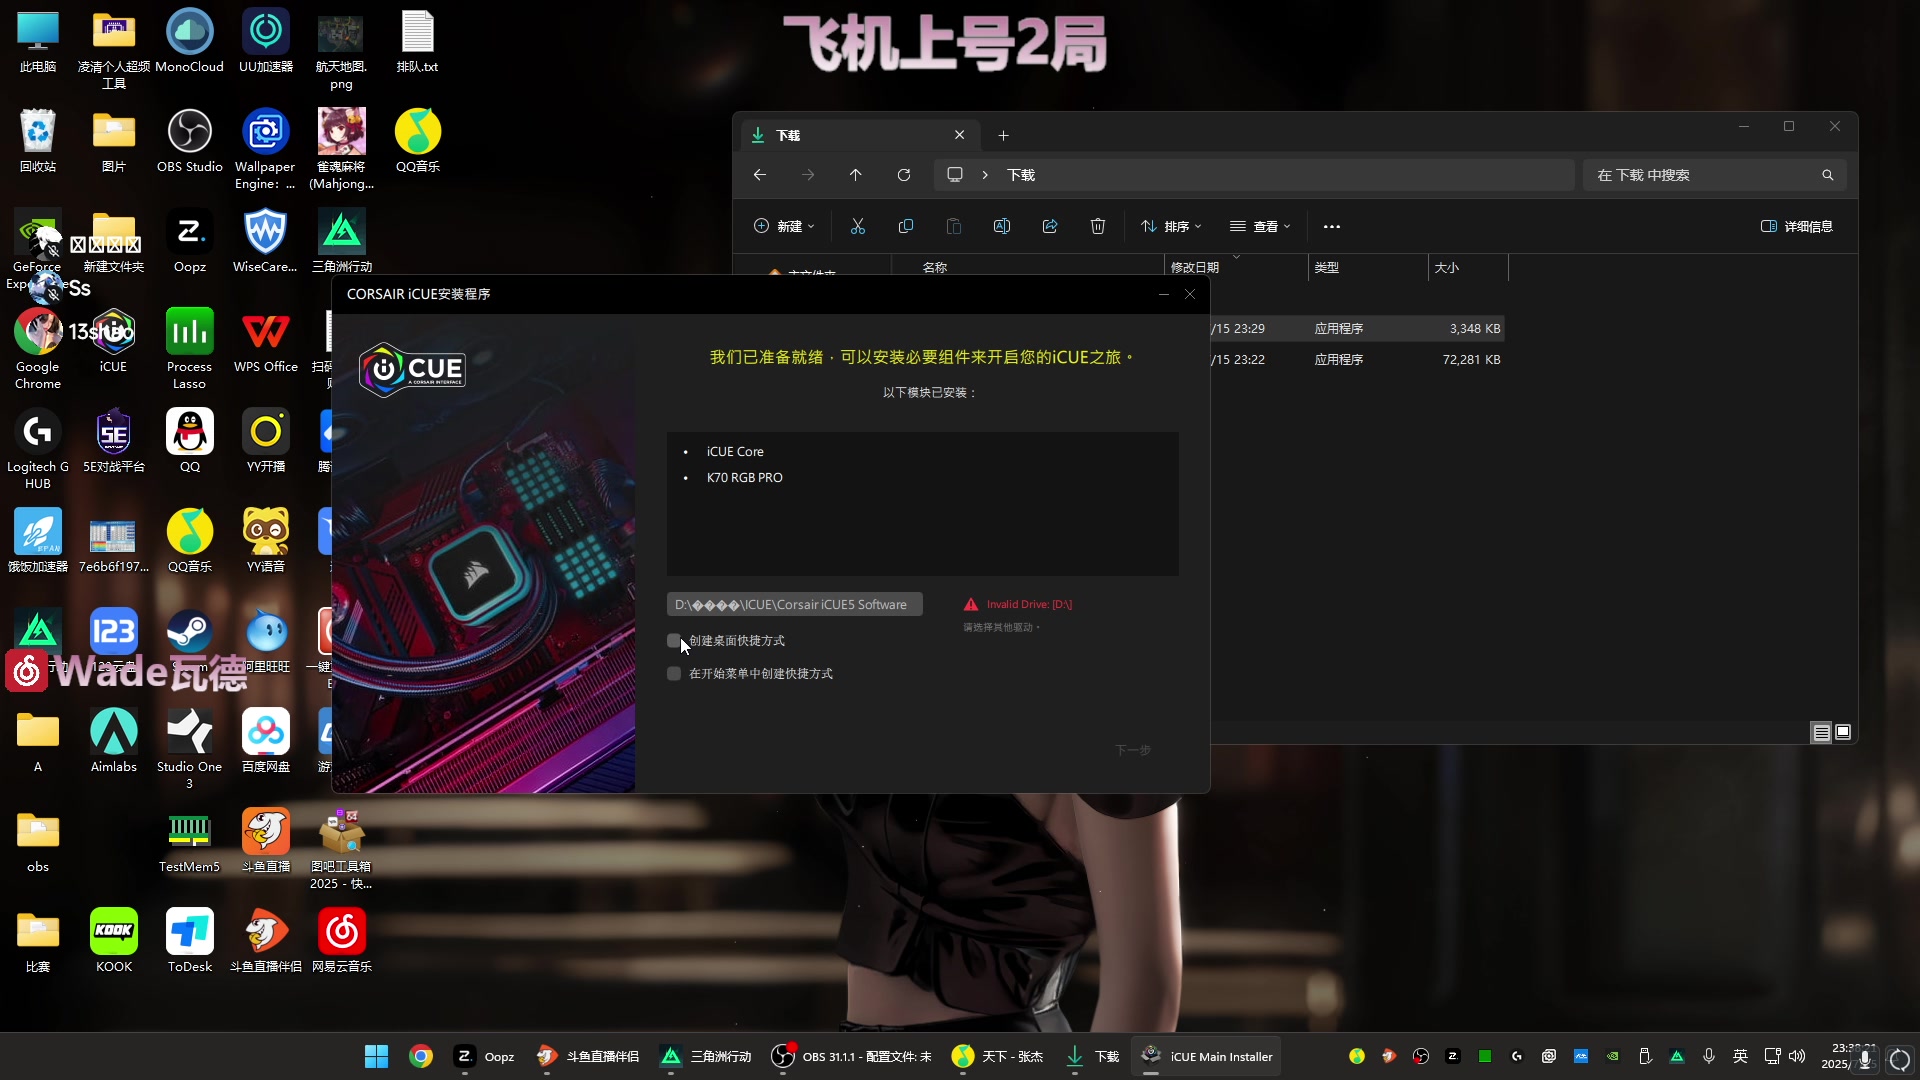Open the volume control in system tray
The image size is (1920, 1080).
coord(1797,1057)
